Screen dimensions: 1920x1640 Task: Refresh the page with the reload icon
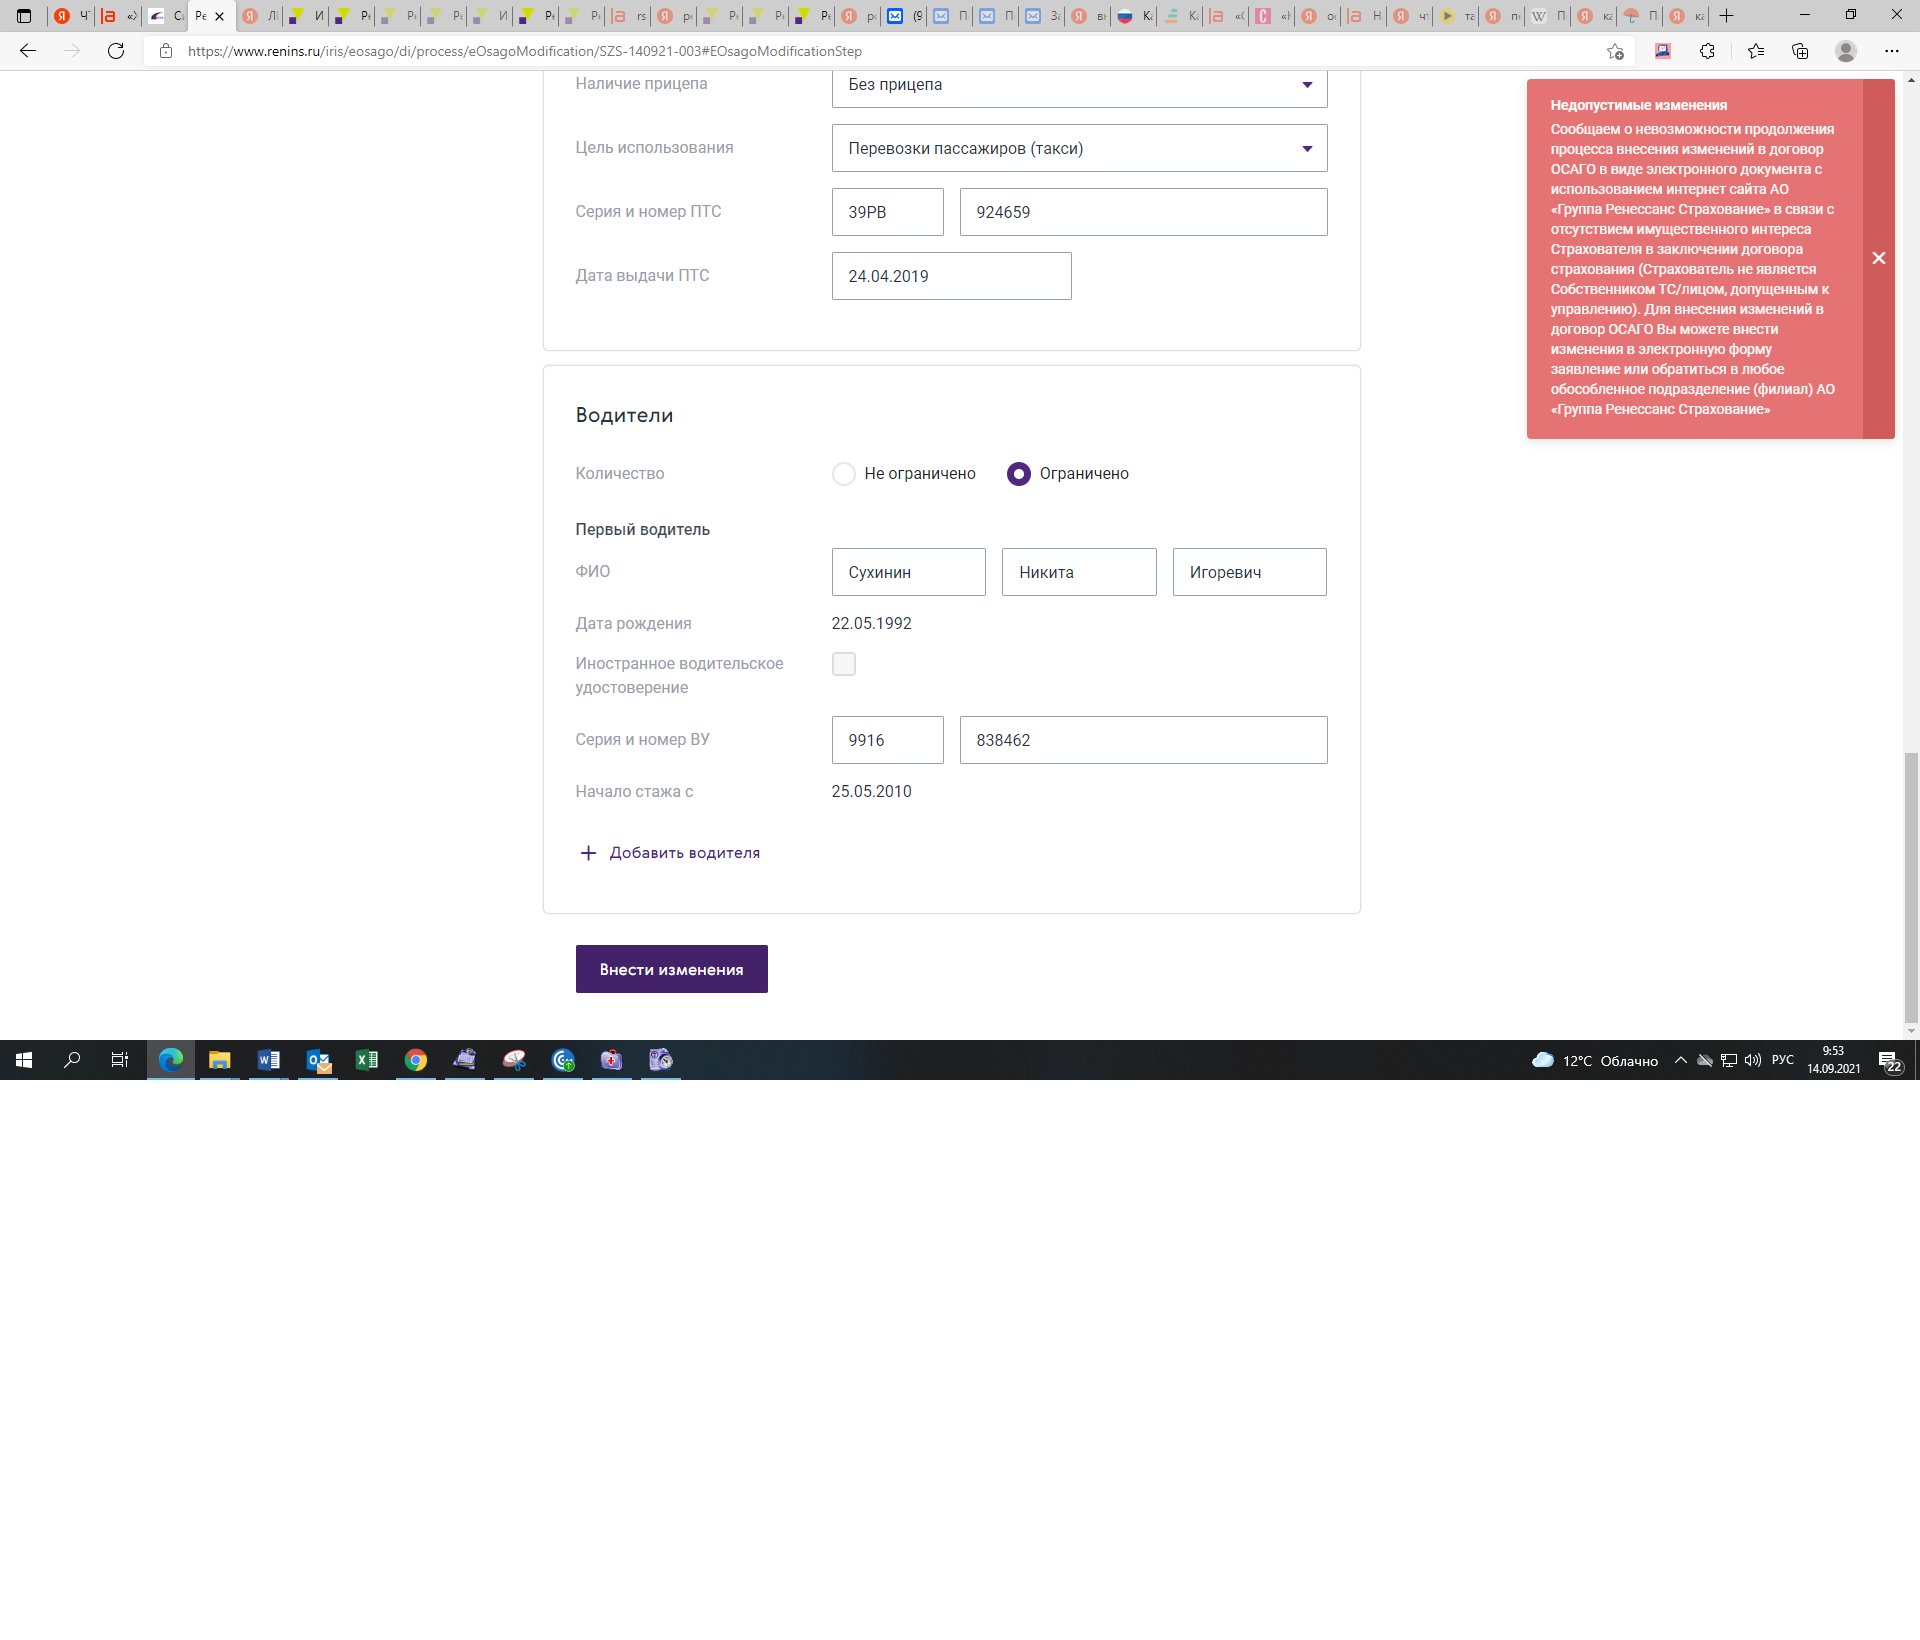click(116, 51)
